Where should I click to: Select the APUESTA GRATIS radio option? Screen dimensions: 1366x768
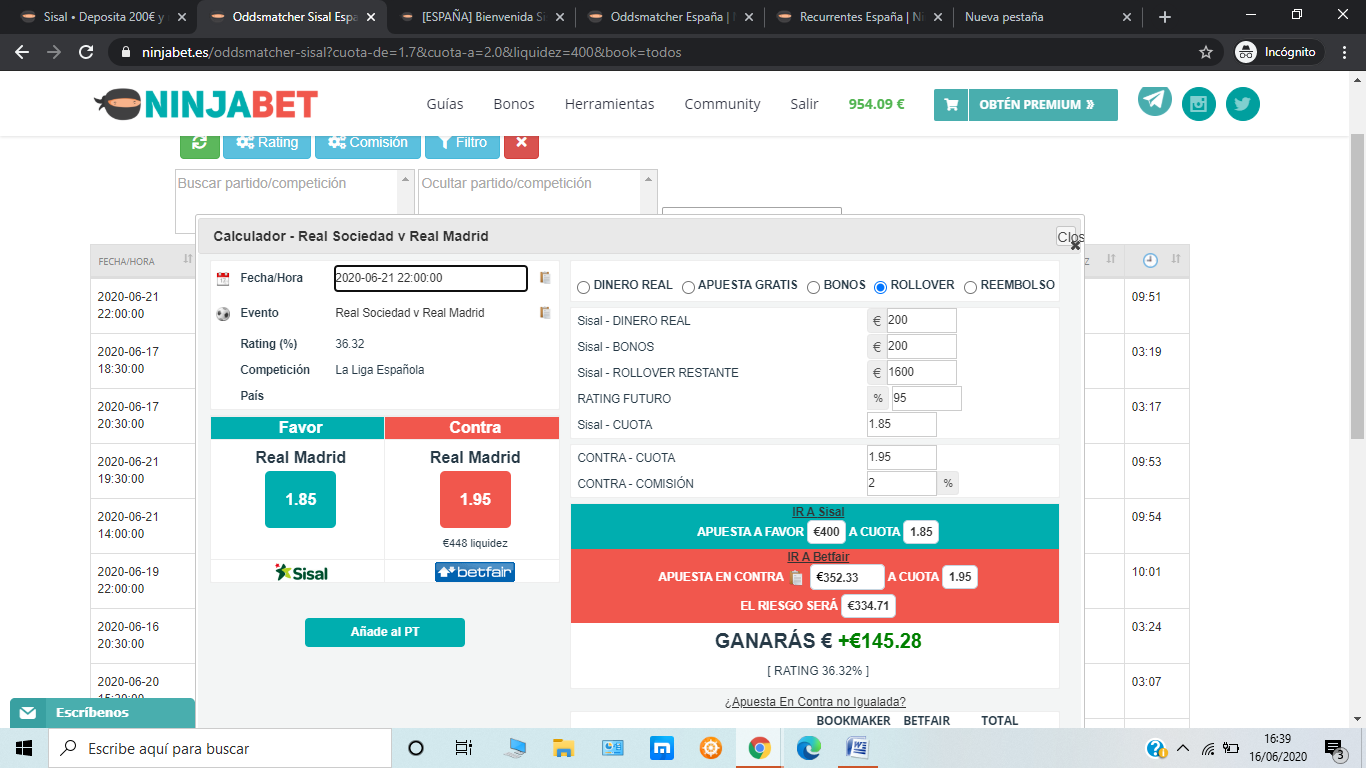pos(688,286)
